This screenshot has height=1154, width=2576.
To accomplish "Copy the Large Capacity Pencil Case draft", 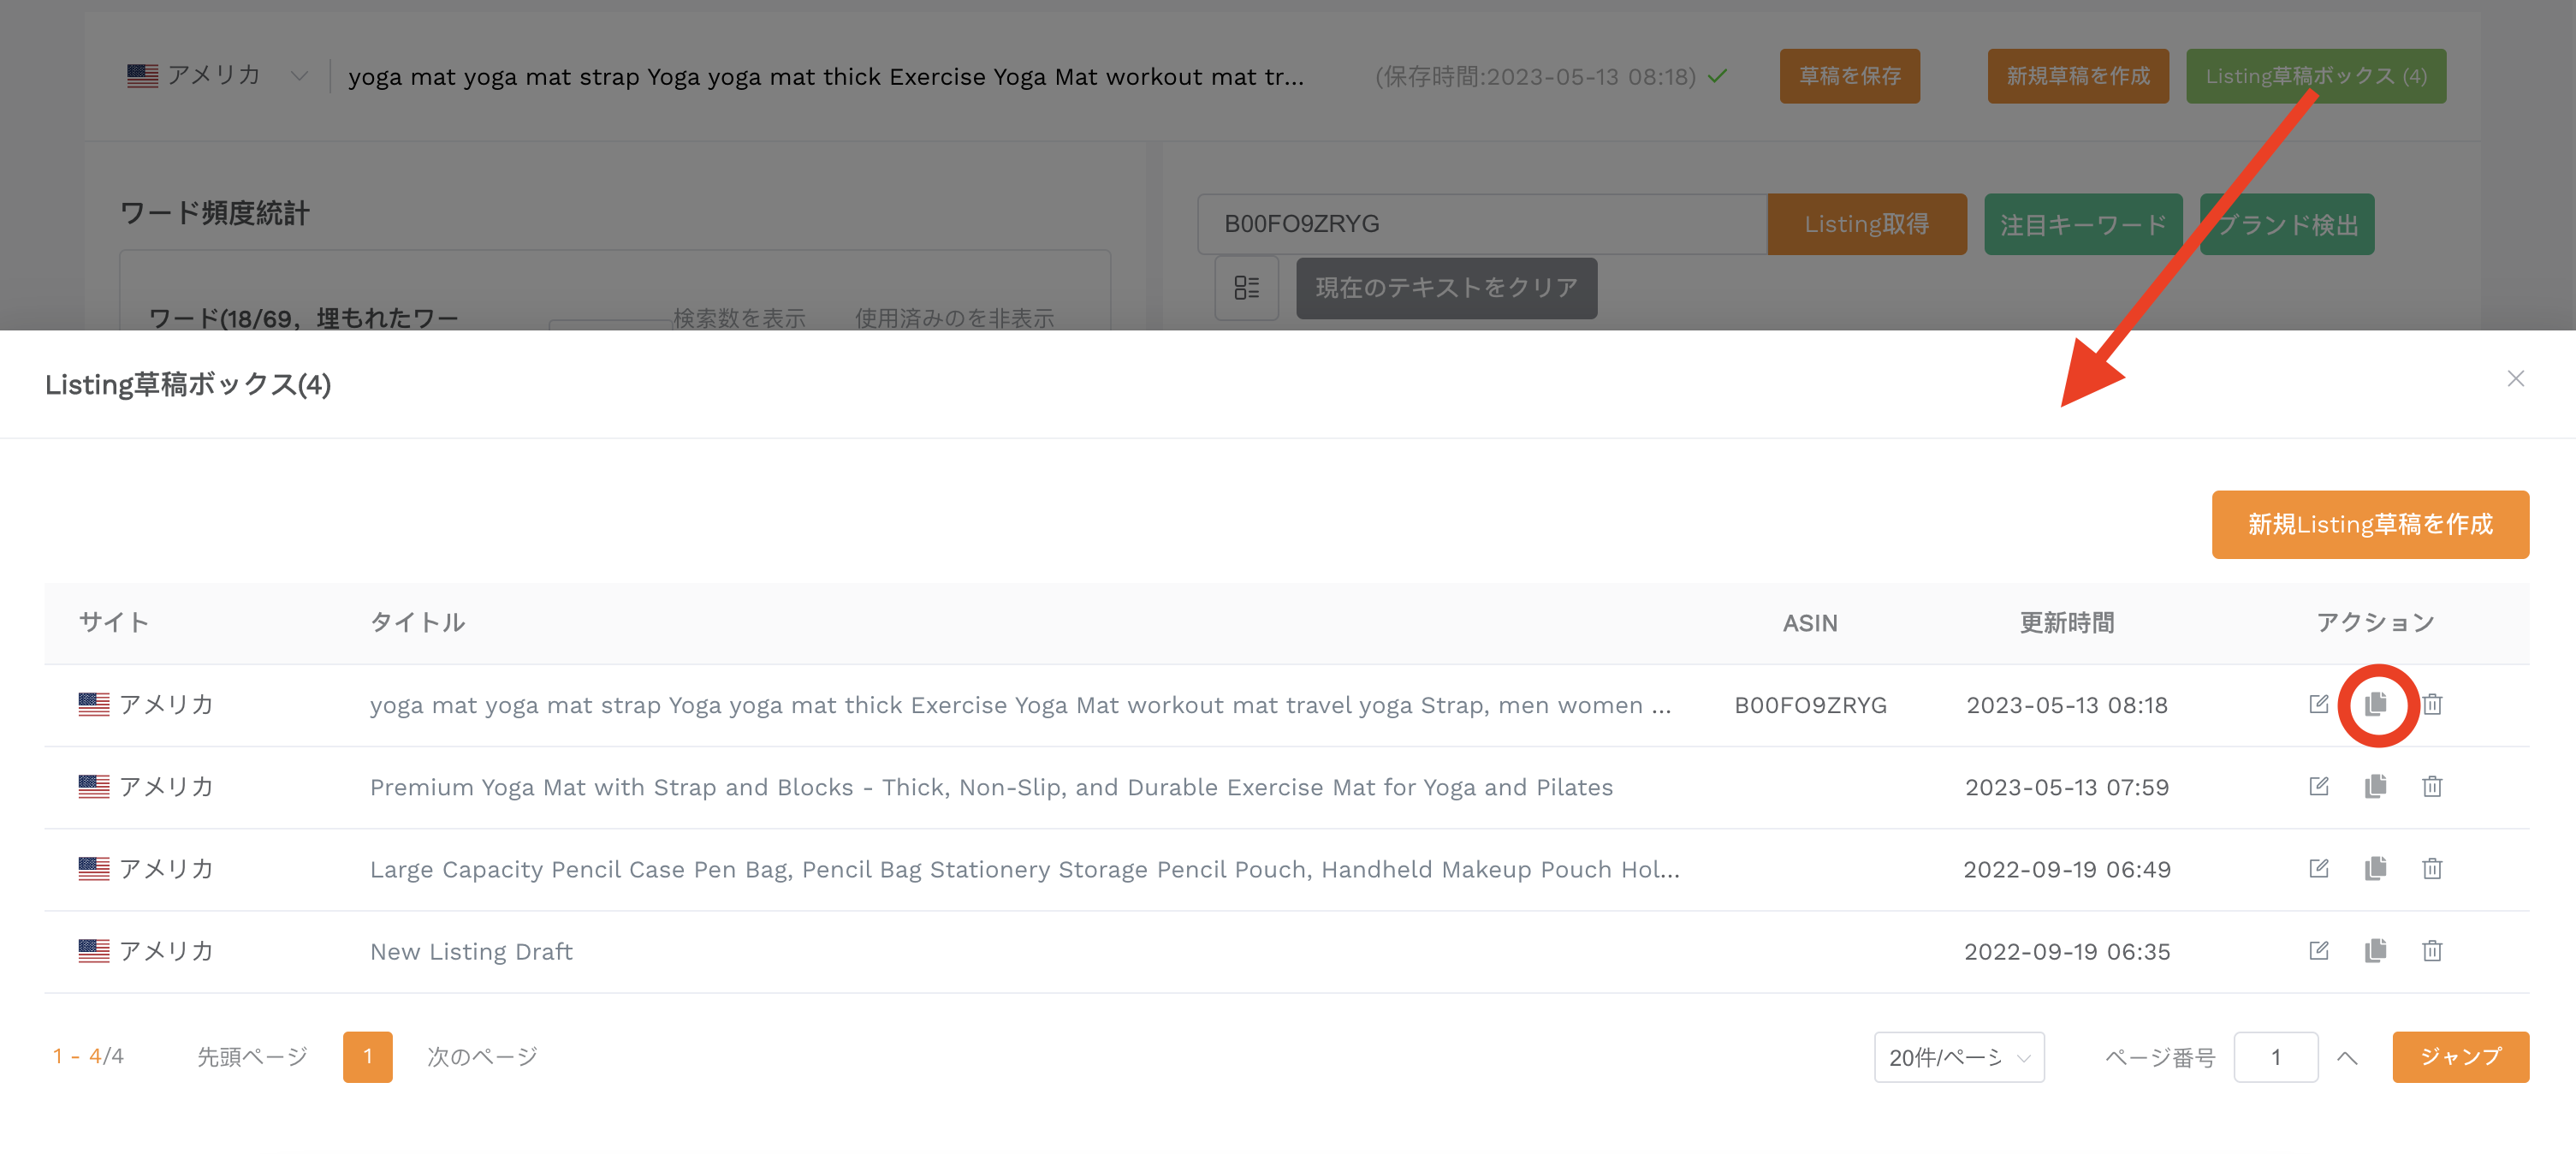I will 2376,868.
